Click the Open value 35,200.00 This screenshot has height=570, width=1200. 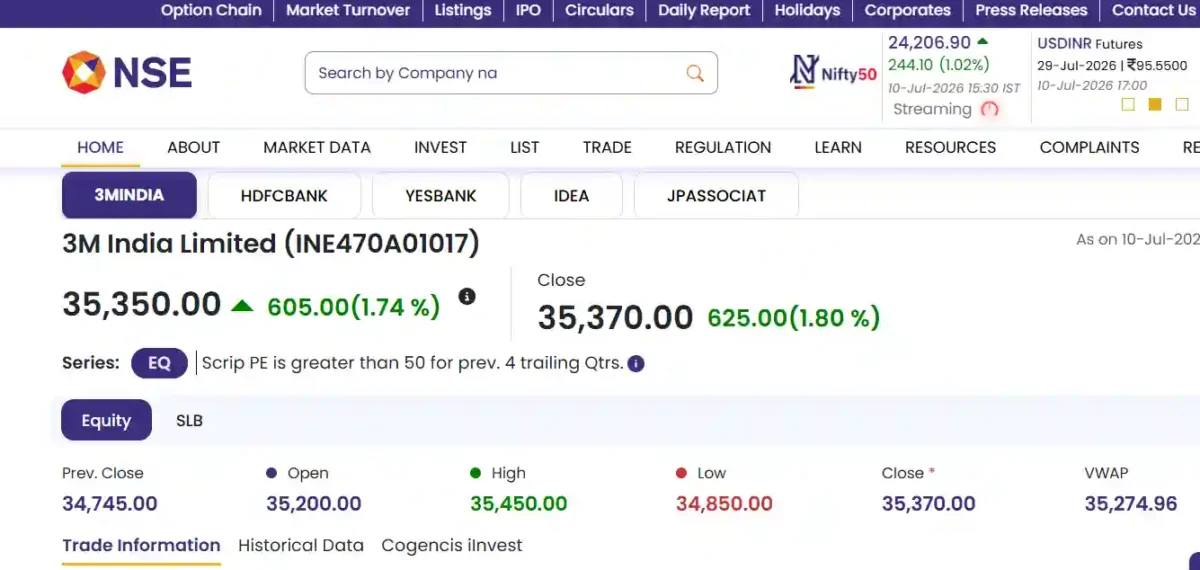coord(314,503)
